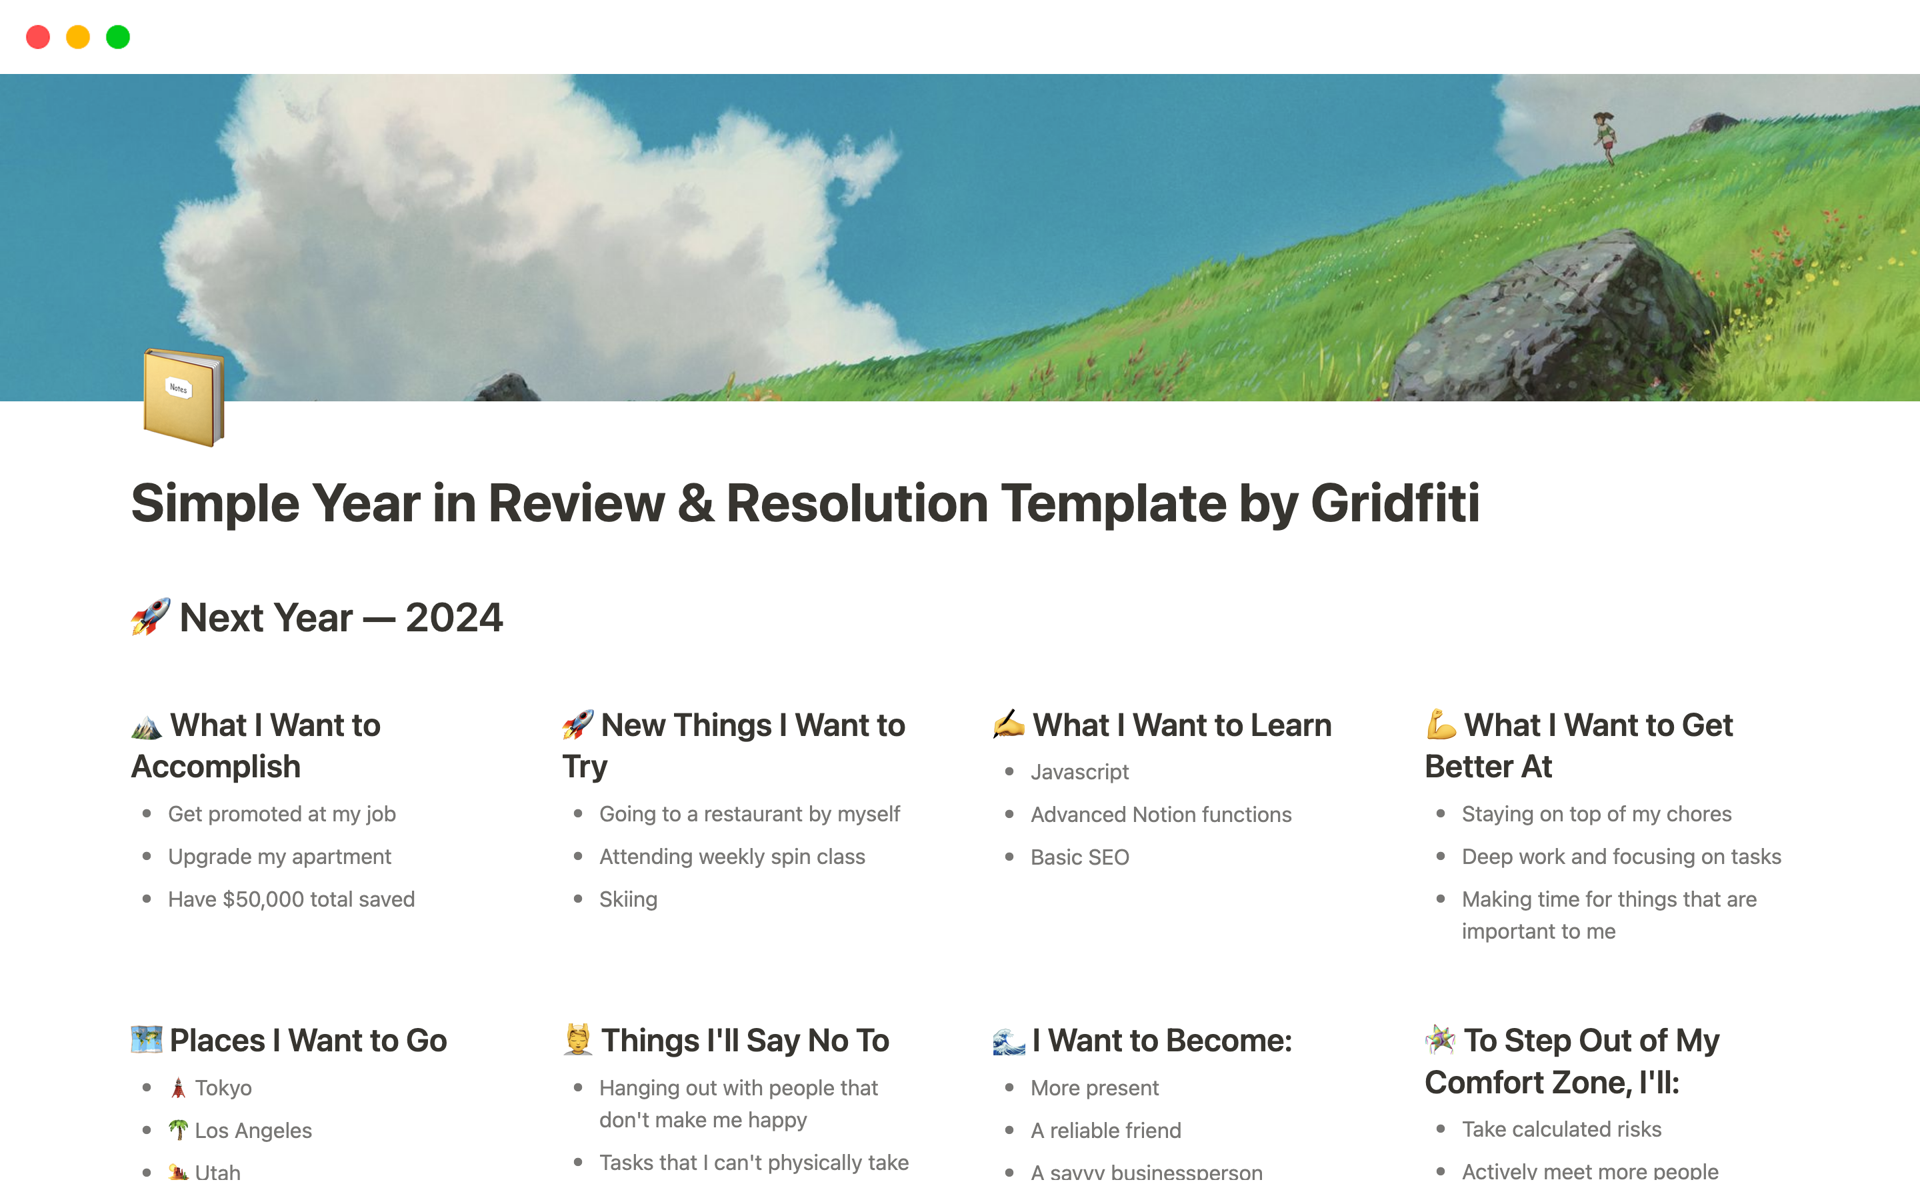
Task: Click the Things I'll Say No To heading
Action: click(x=745, y=1041)
